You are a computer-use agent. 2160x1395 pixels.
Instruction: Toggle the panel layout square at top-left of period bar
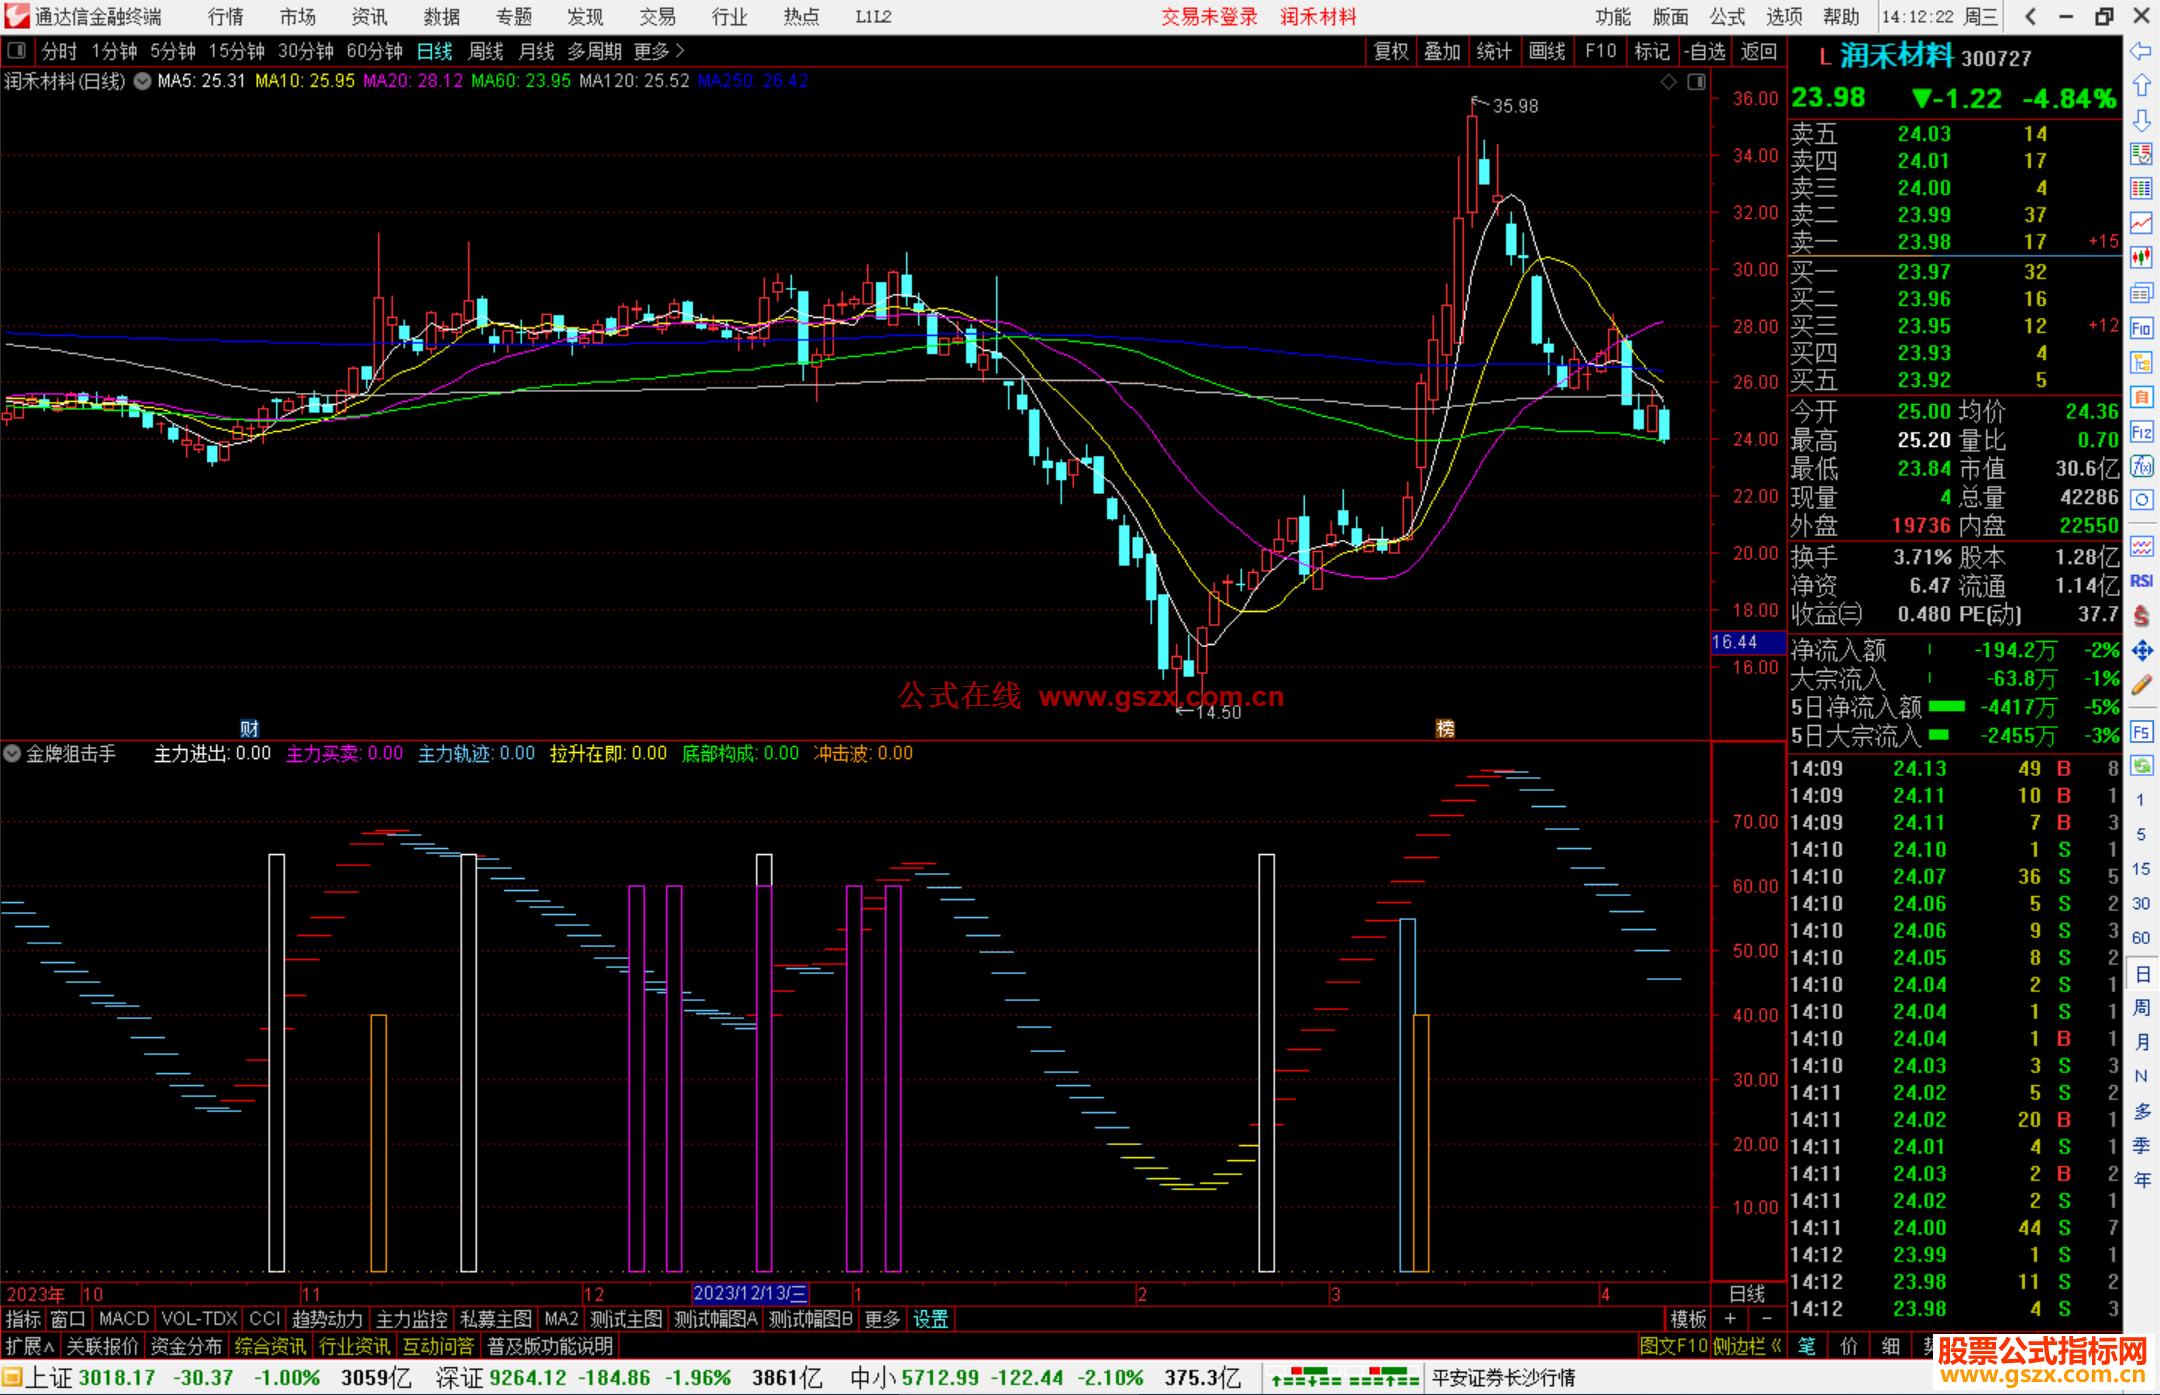pyautogui.click(x=16, y=50)
